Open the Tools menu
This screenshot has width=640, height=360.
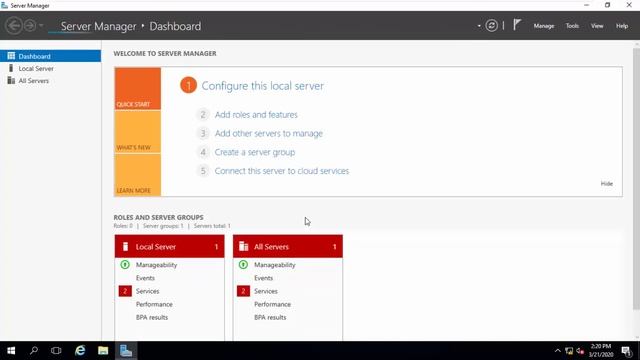point(572,26)
